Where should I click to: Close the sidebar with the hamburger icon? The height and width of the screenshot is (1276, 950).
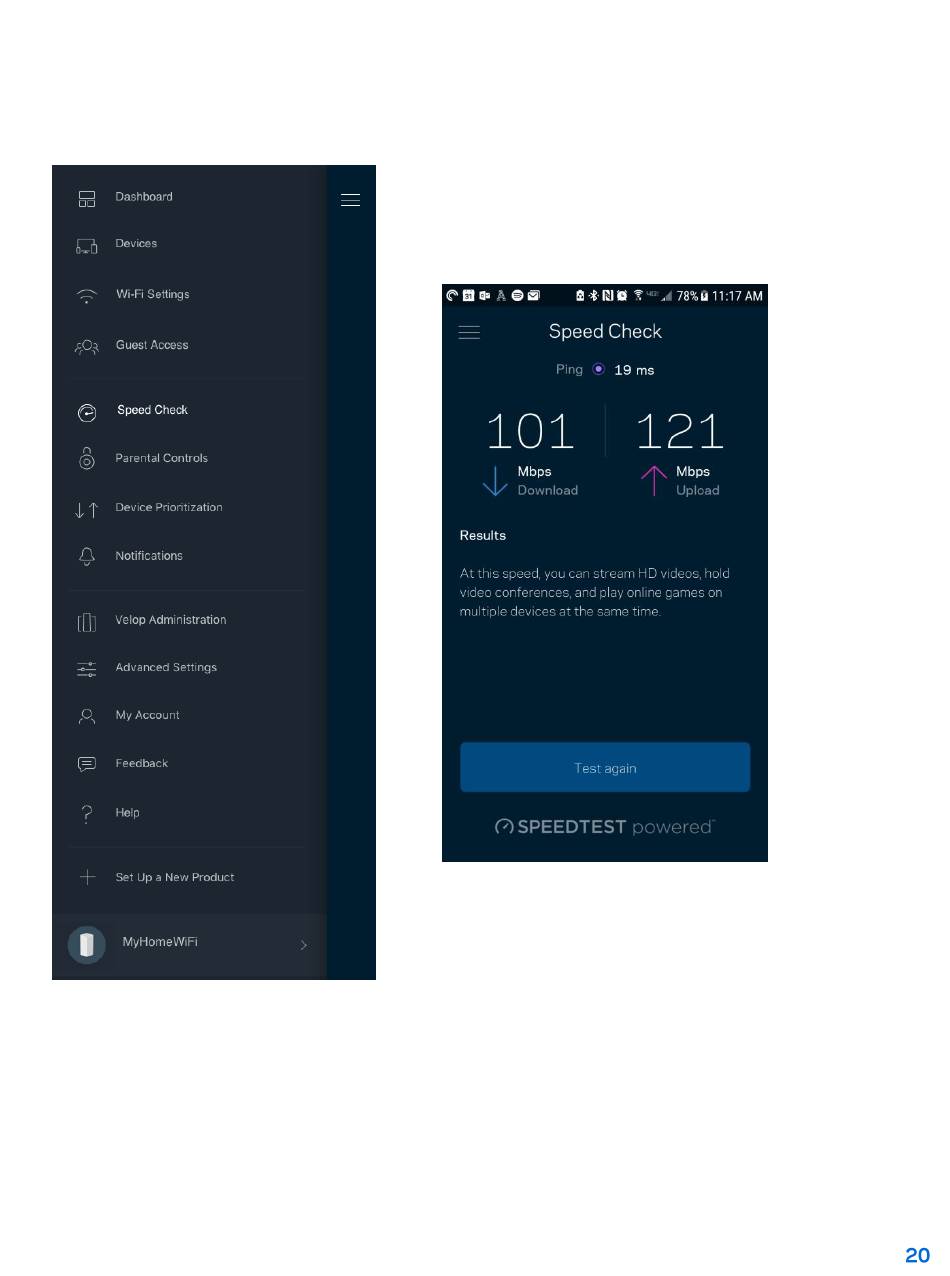(350, 200)
